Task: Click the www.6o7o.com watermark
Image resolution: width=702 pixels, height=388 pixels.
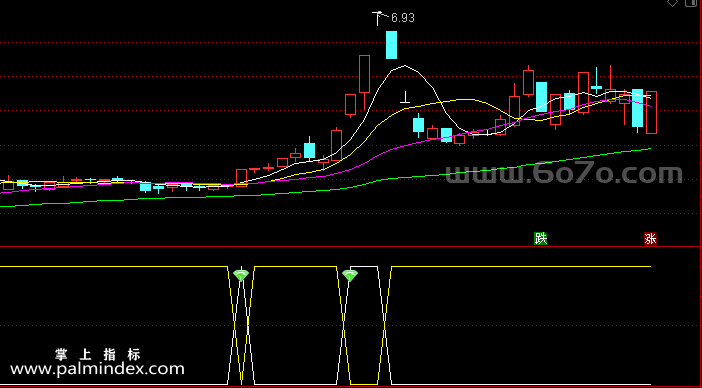Action: (x=564, y=174)
